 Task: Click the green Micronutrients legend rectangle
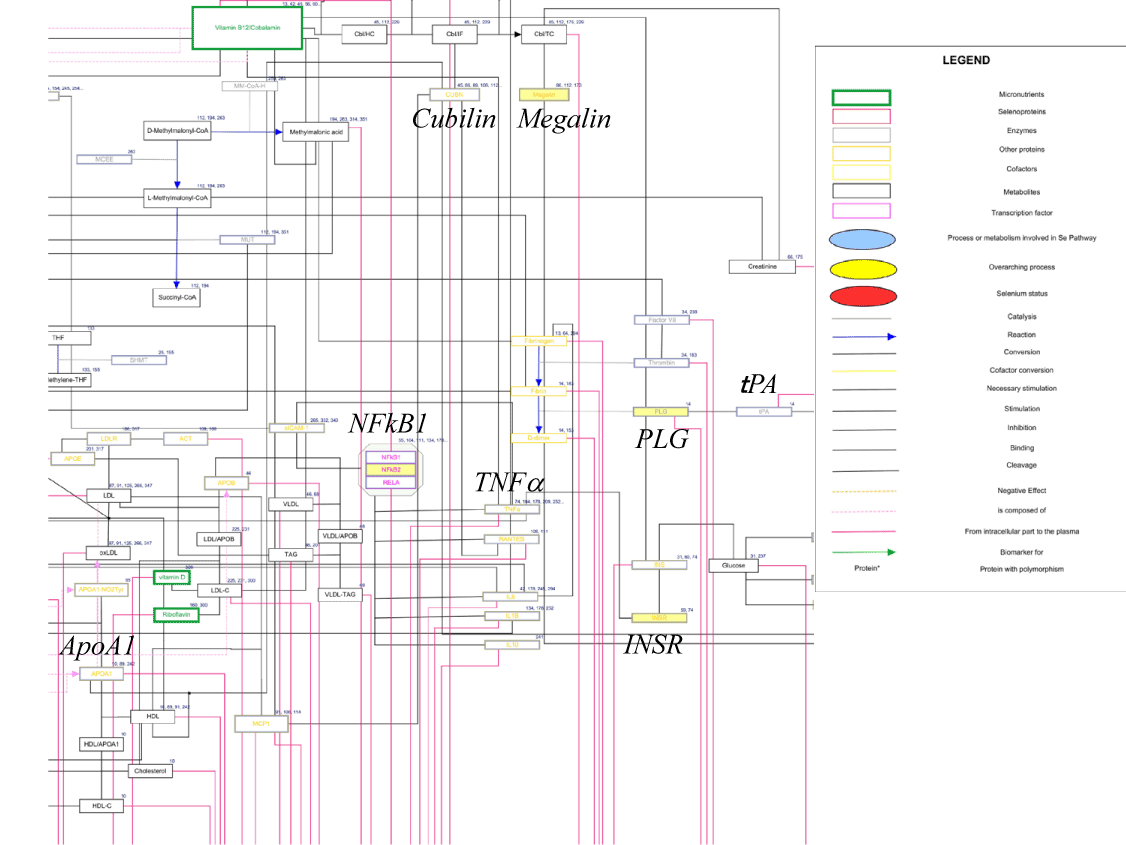(861, 96)
